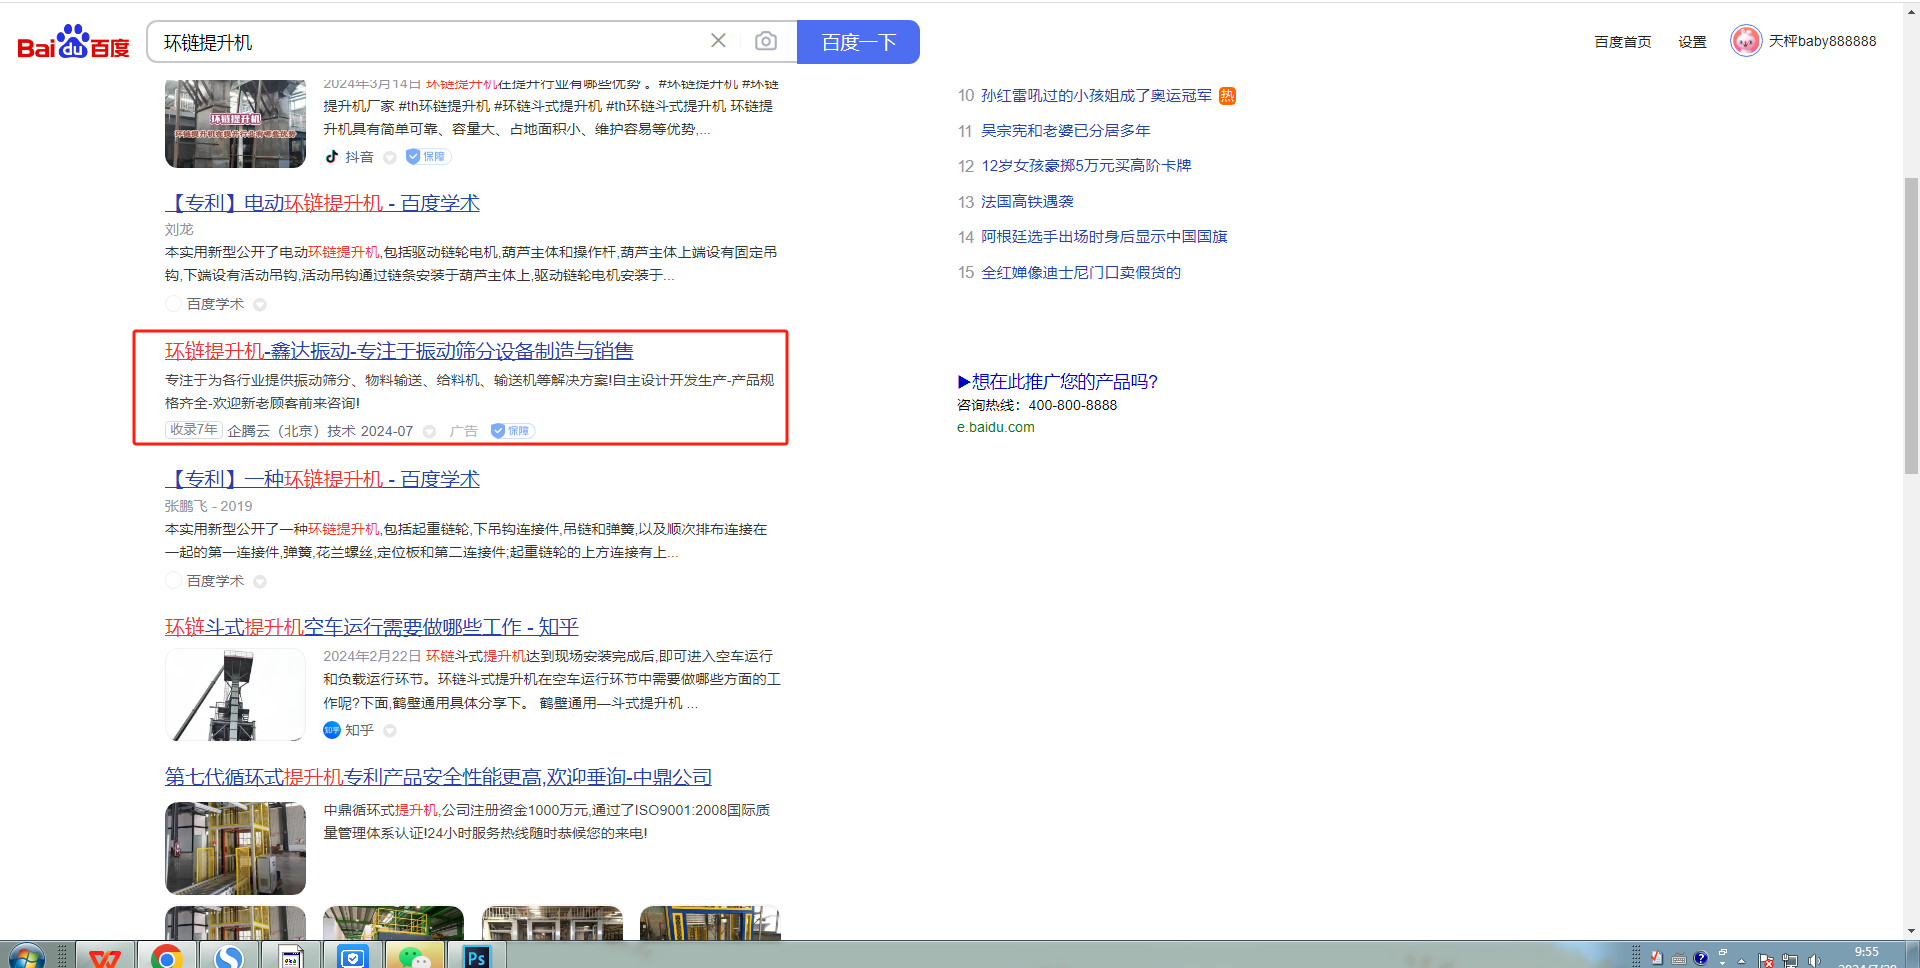Image resolution: width=1920 pixels, height=968 pixels.
Task: Open the WeChat taskbar icon
Action: [414, 956]
